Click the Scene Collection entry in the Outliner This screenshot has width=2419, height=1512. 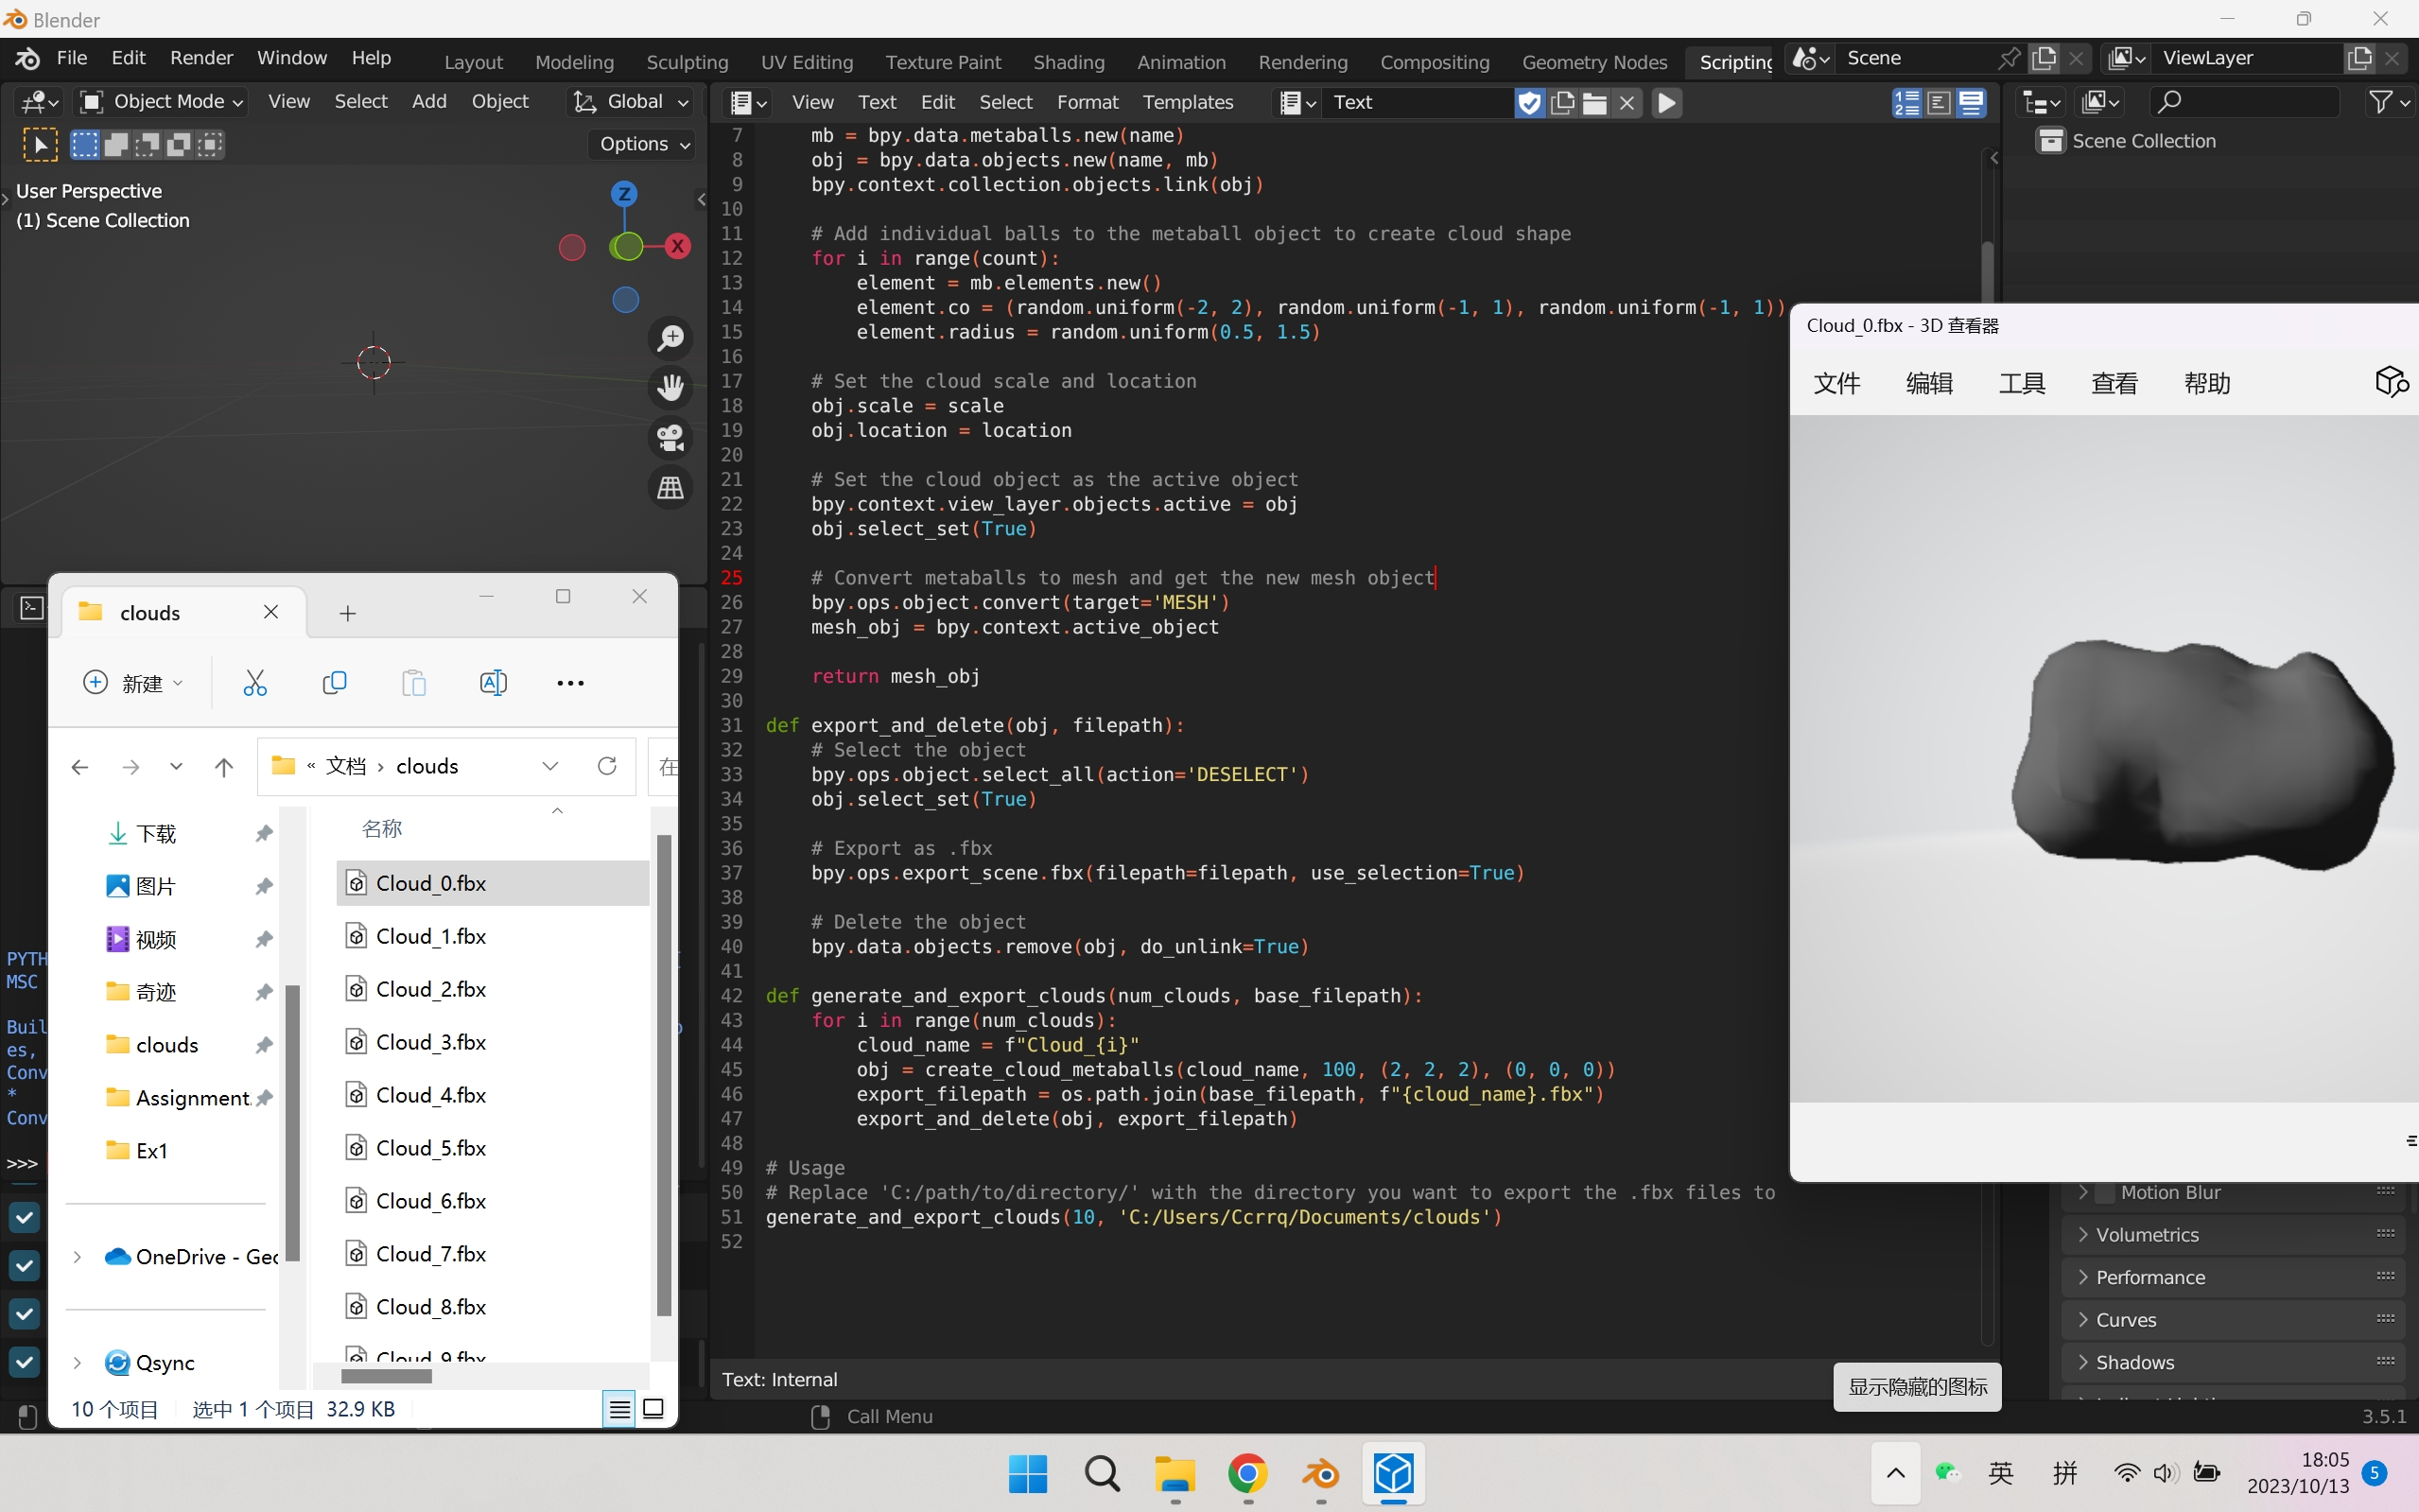2143,140
